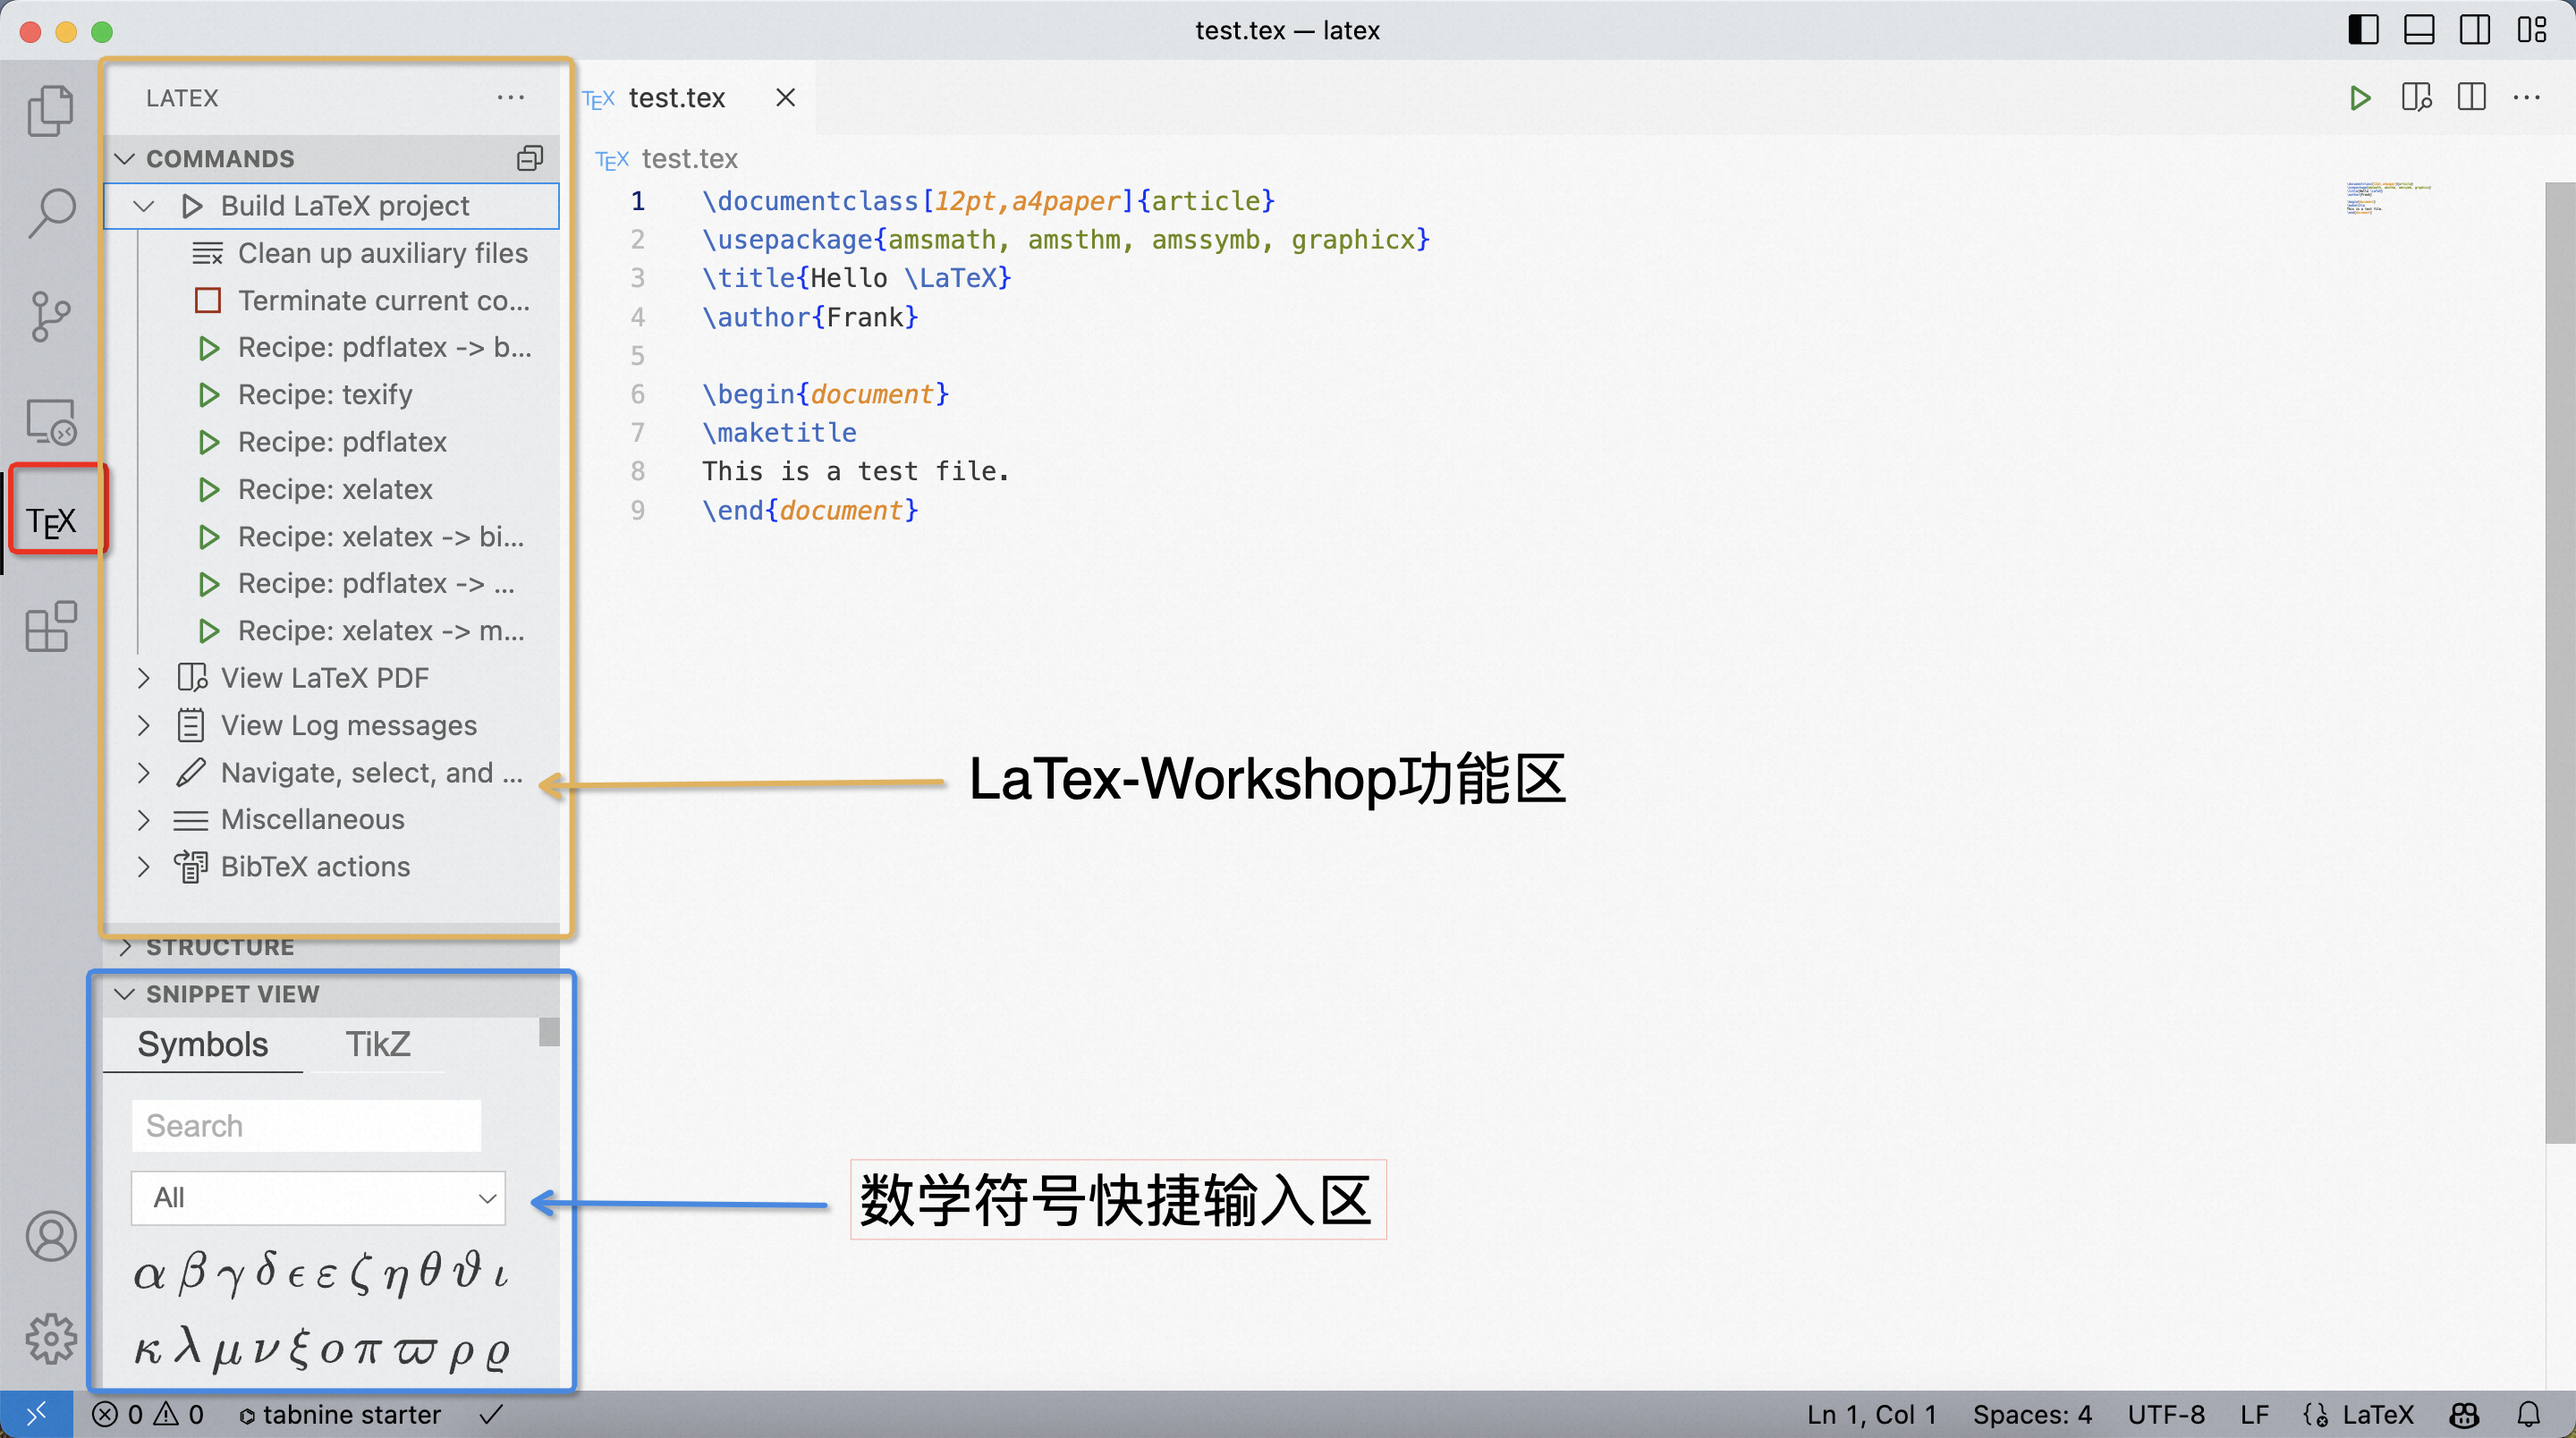2576x1438 pixels.
Task: Collapse the COMMANDS section
Action: [x=125, y=158]
